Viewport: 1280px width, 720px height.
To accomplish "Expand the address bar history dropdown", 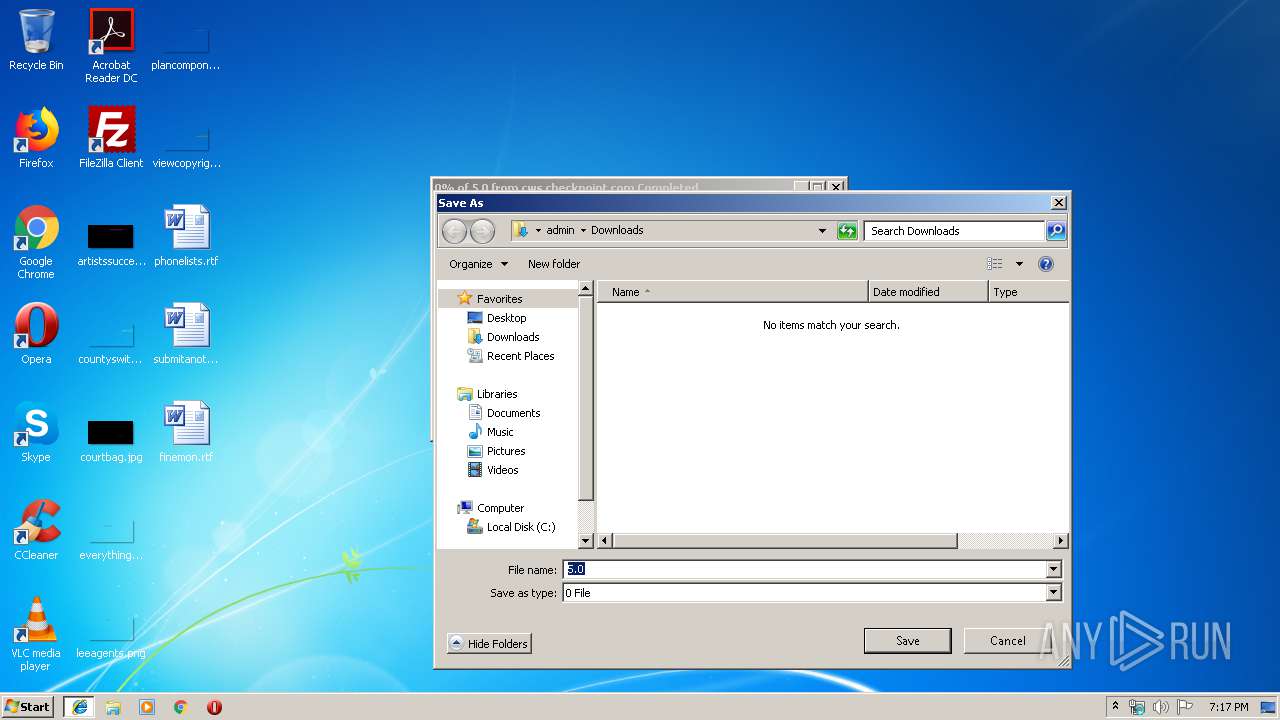I will click(x=822, y=231).
